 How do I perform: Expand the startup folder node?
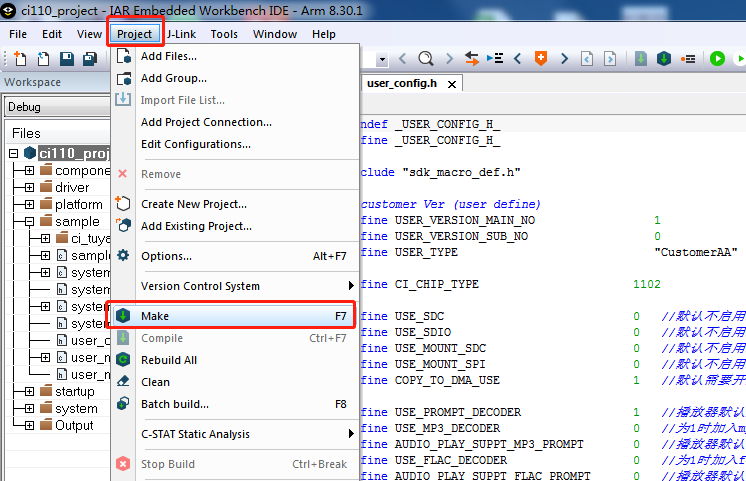point(29,392)
